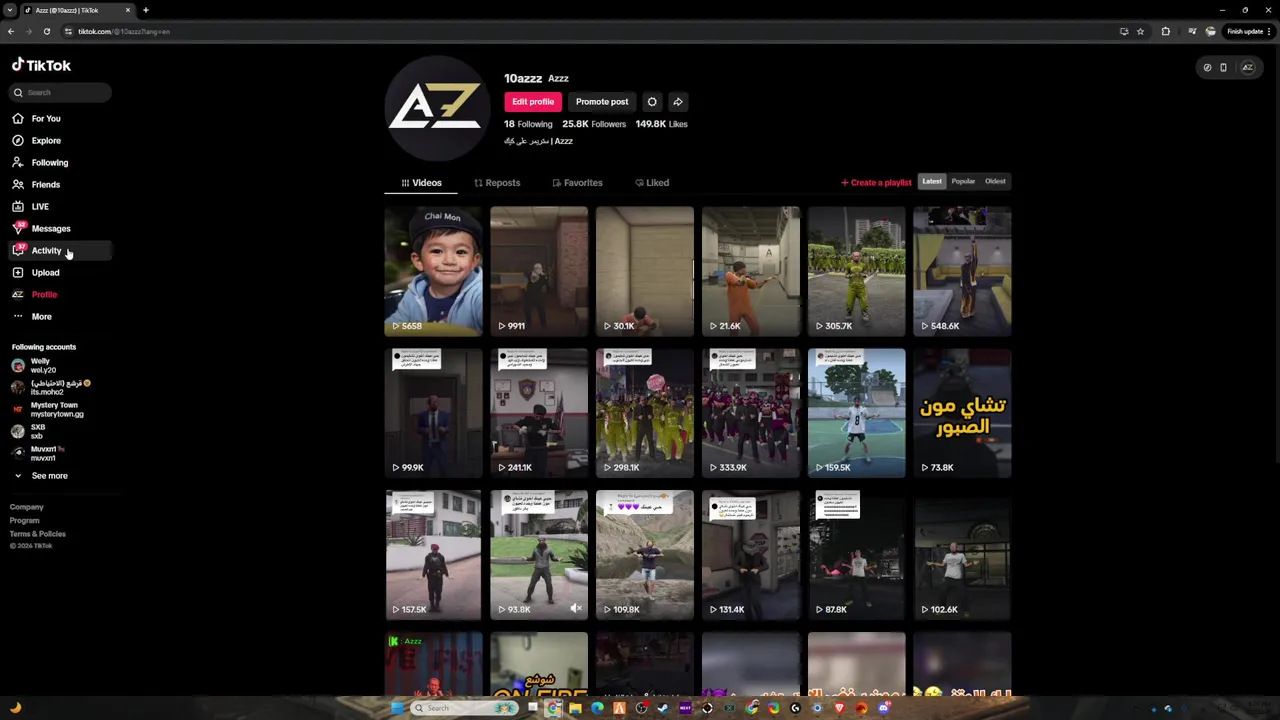This screenshot has width=1280, height=720.
Task: Open the SXB following account
Action: pyautogui.click(x=28, y=431)
